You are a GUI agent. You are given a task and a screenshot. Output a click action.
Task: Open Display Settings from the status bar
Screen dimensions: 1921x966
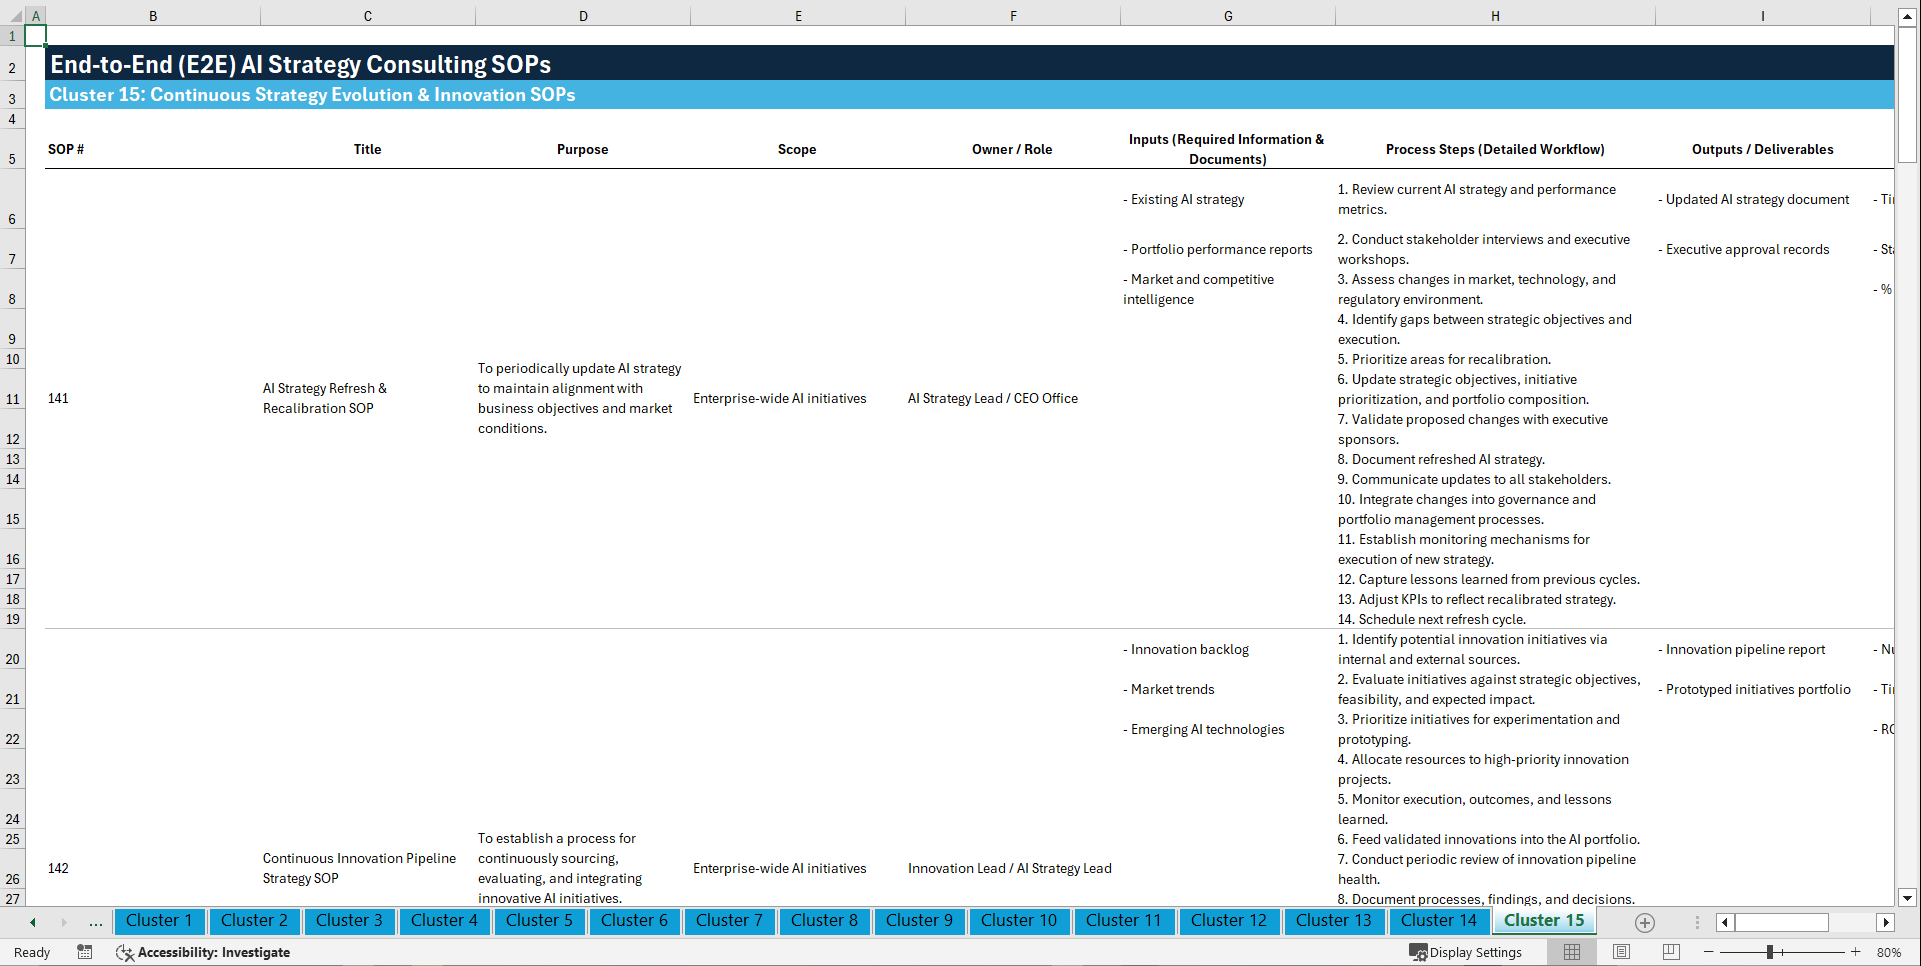click(x=1467, y=952)
